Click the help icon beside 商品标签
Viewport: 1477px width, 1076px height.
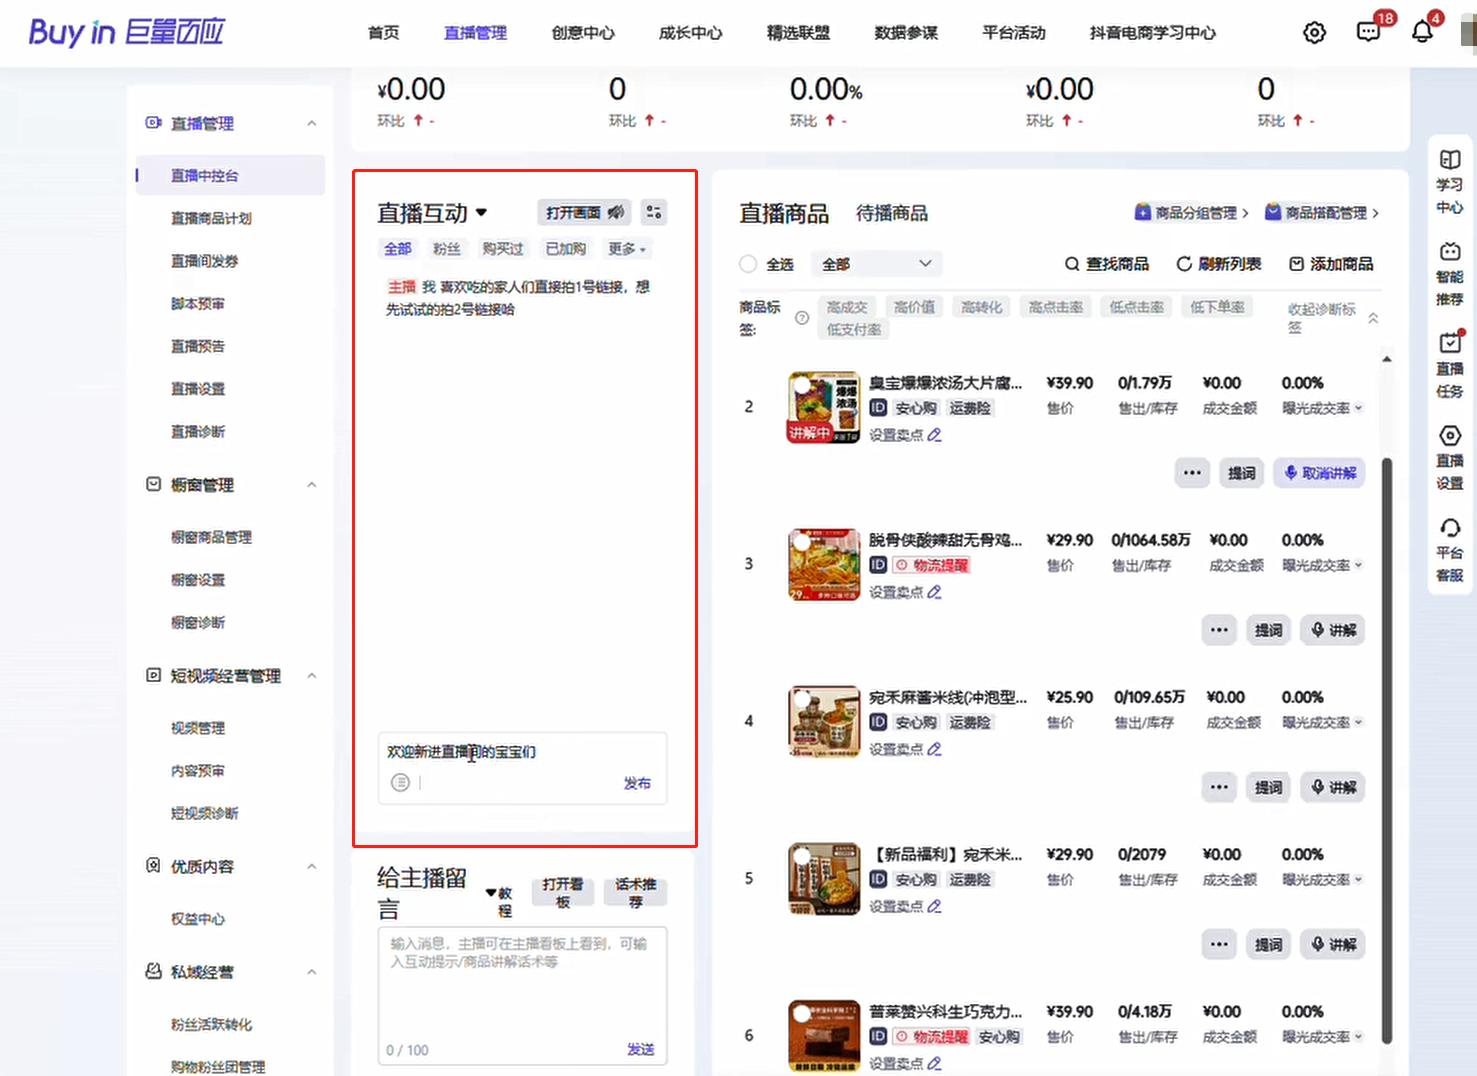[x=801, y=318]
